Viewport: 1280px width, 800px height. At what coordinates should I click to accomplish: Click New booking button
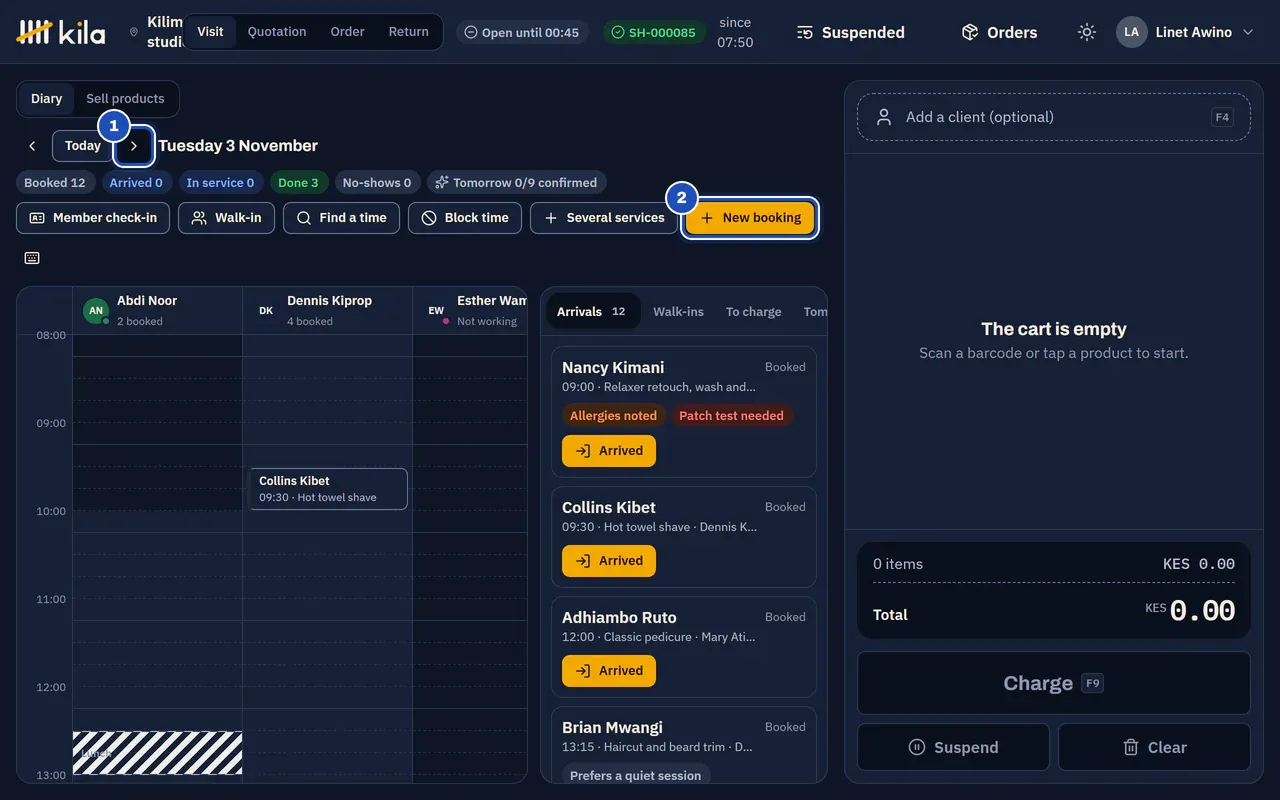pyautogui.click(x=751, y=218)
